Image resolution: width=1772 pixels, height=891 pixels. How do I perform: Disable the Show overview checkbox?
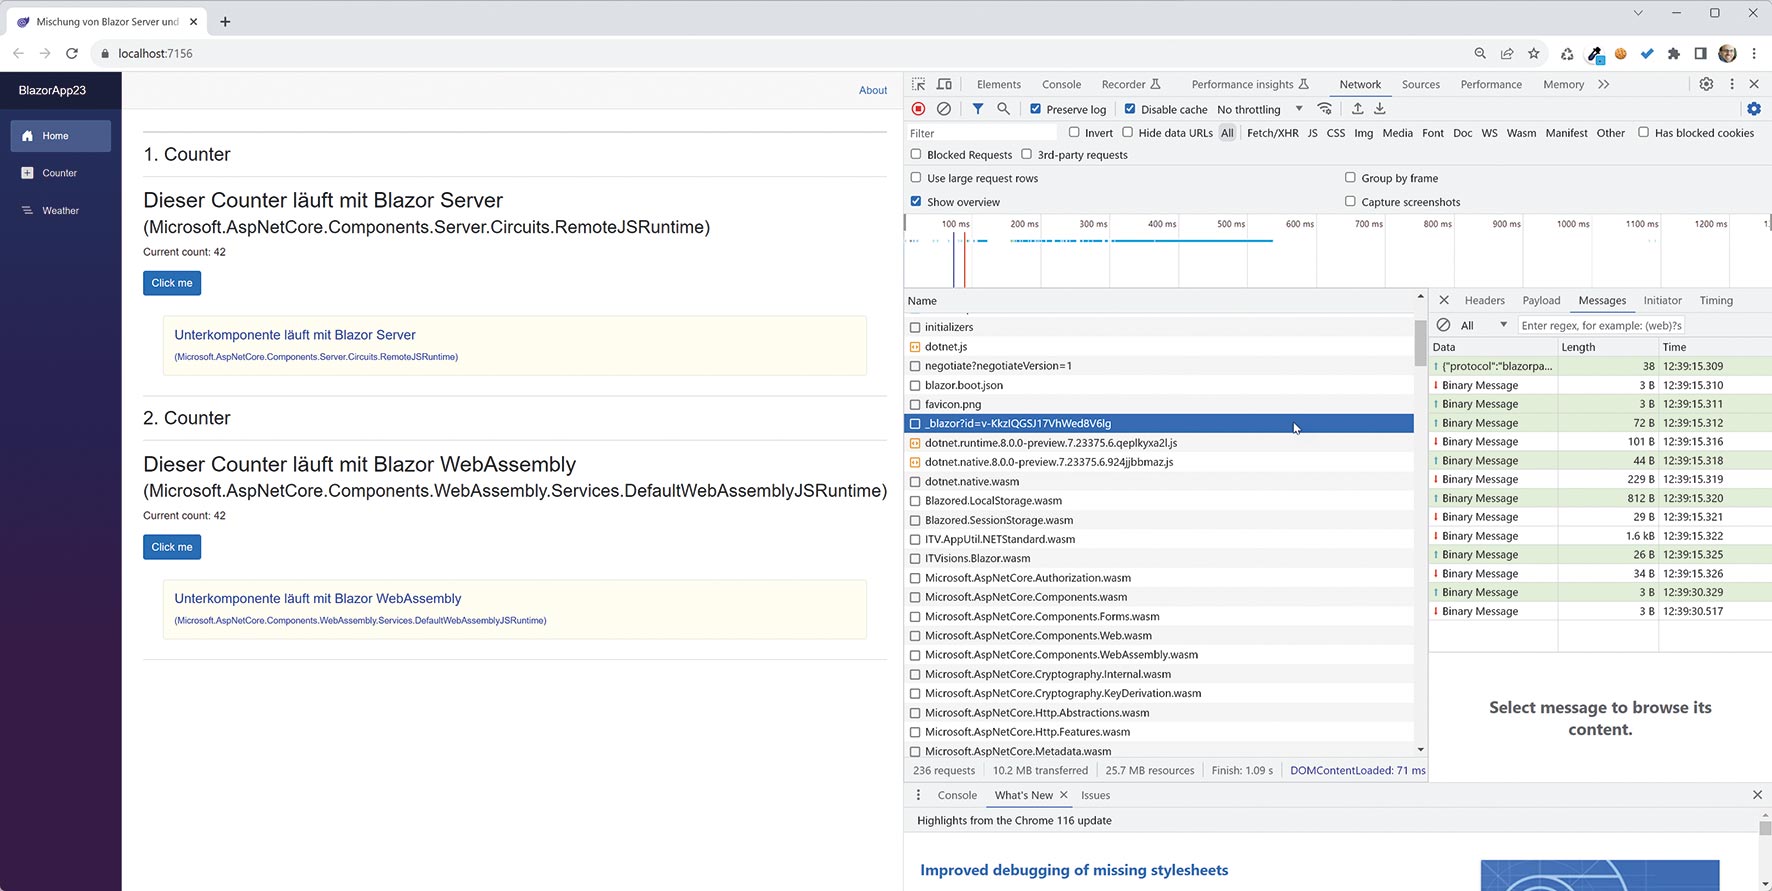(915, 201)
